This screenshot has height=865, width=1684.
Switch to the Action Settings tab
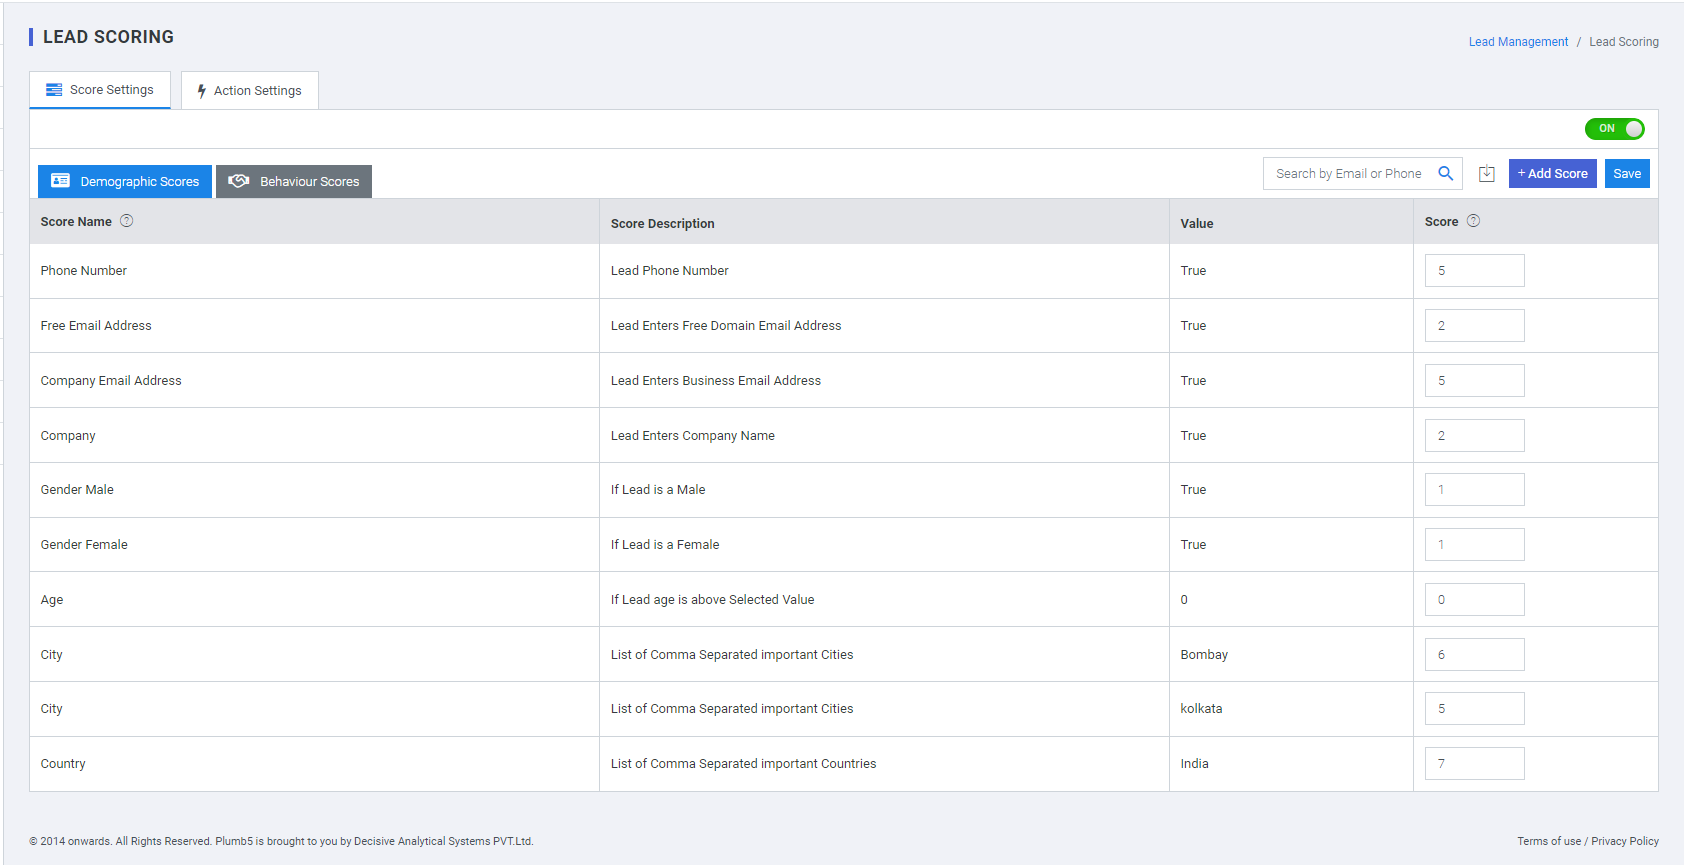pyautogui.click(x=249, y=91)
